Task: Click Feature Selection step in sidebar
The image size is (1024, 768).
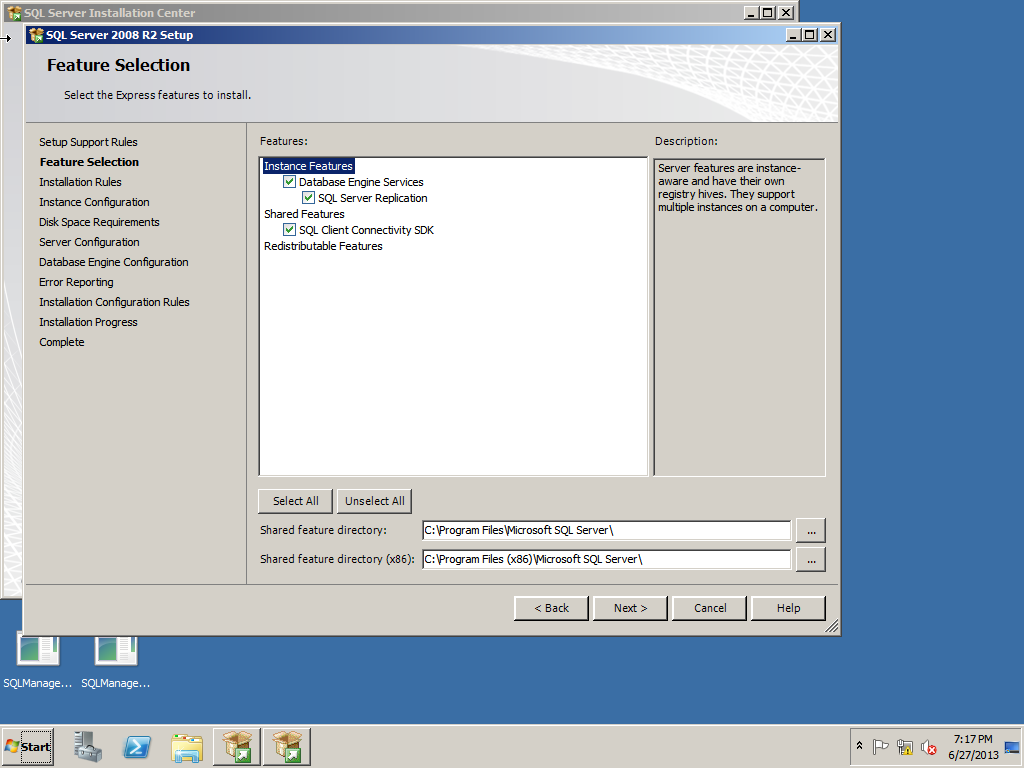Action: 89,162
